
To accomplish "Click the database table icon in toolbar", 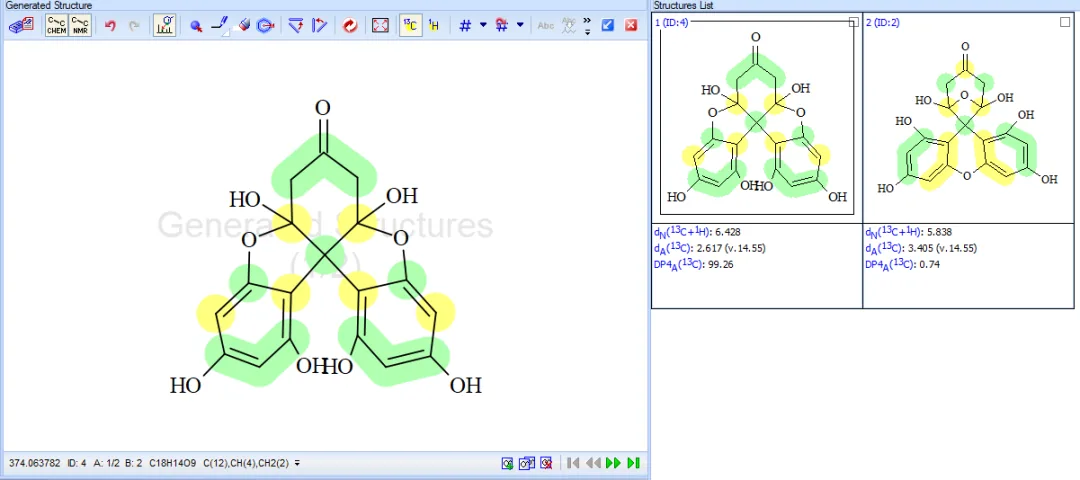I will point(22,25).
